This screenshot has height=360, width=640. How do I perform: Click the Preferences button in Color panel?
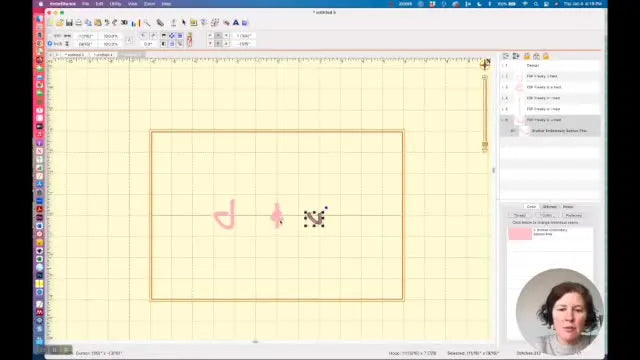pyautogui.click(x=573, y=215)
